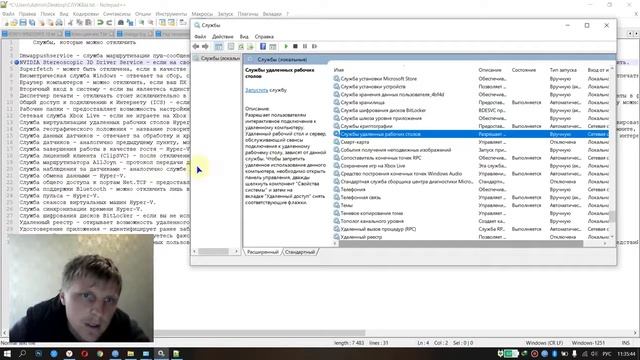The height and width of the screenshot is (360, 640).
Task: Select Сохранение игр на Xbox Live row
Action: pyautogui.click(x=471, y=166)
